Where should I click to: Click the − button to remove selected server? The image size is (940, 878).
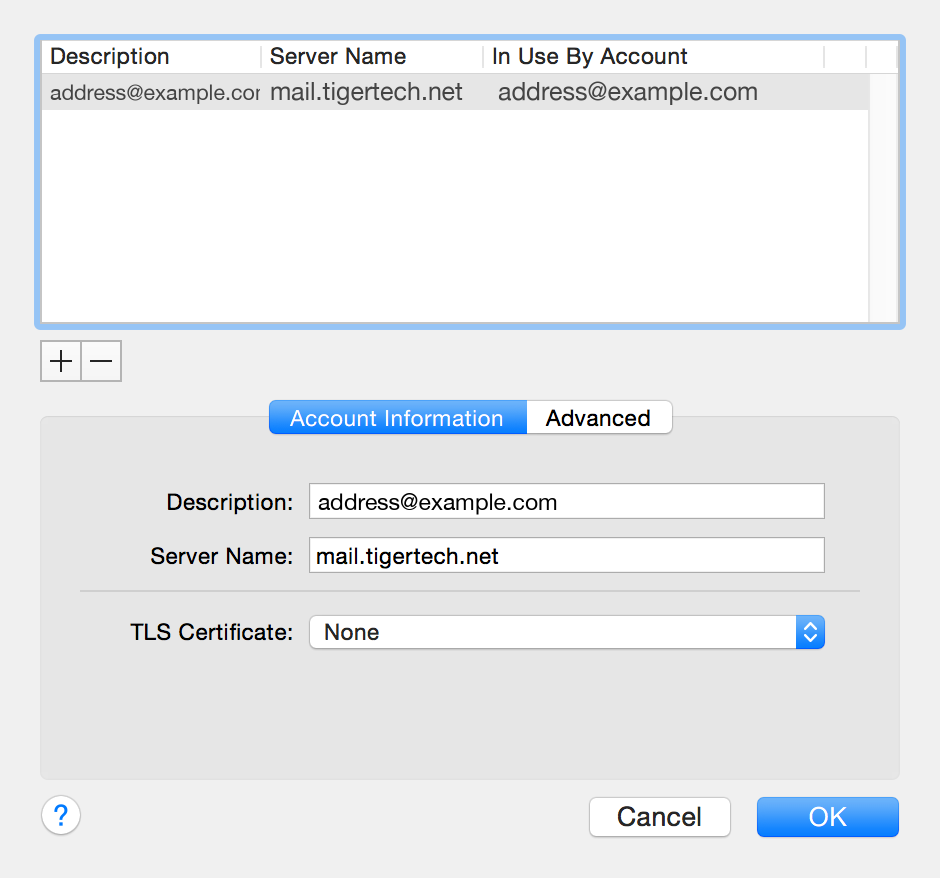[100, 361]
